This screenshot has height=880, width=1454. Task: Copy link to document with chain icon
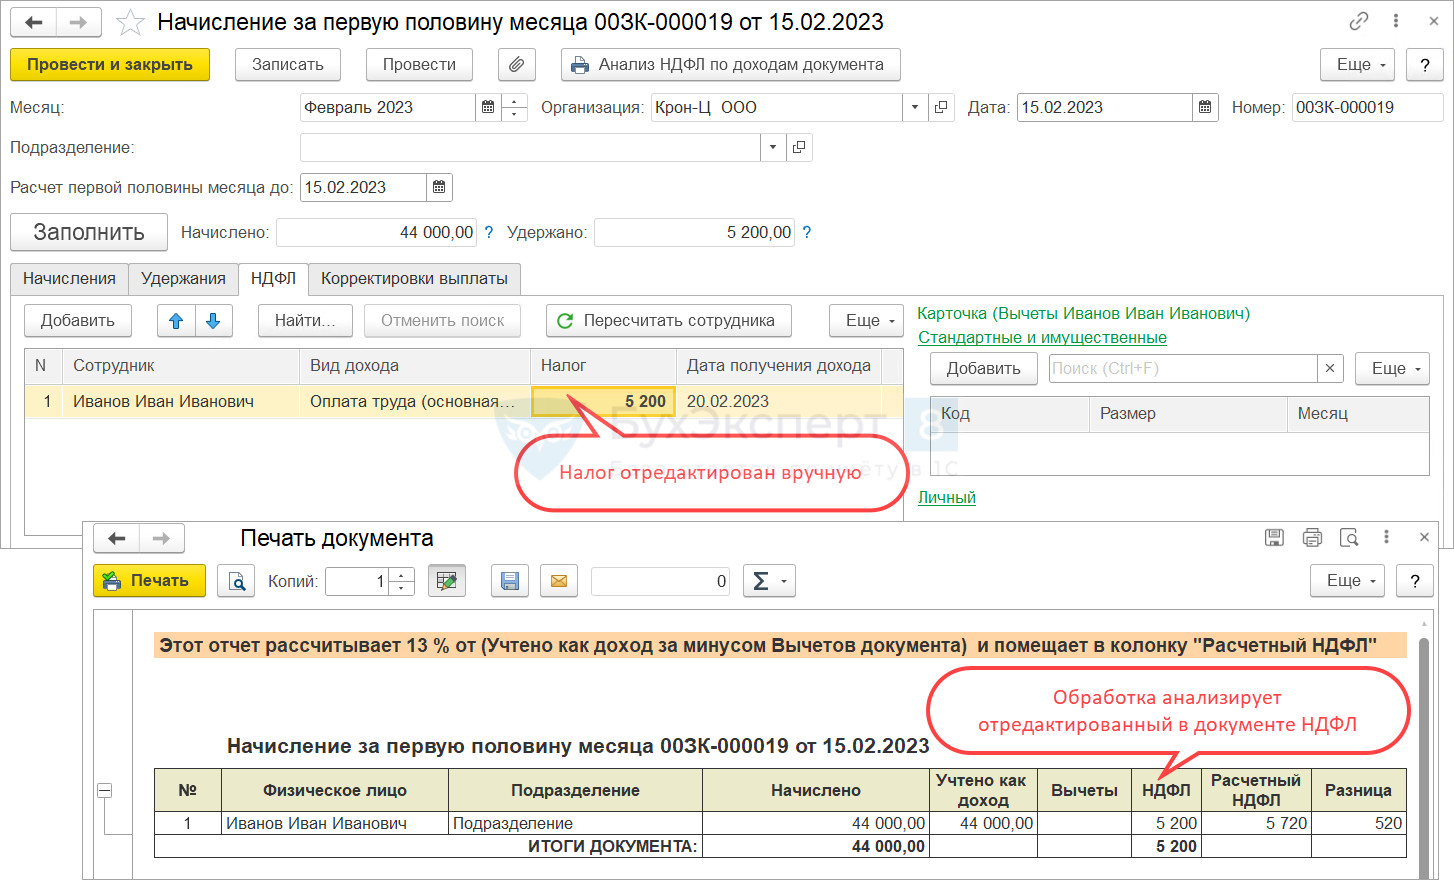coord(1359,21)
